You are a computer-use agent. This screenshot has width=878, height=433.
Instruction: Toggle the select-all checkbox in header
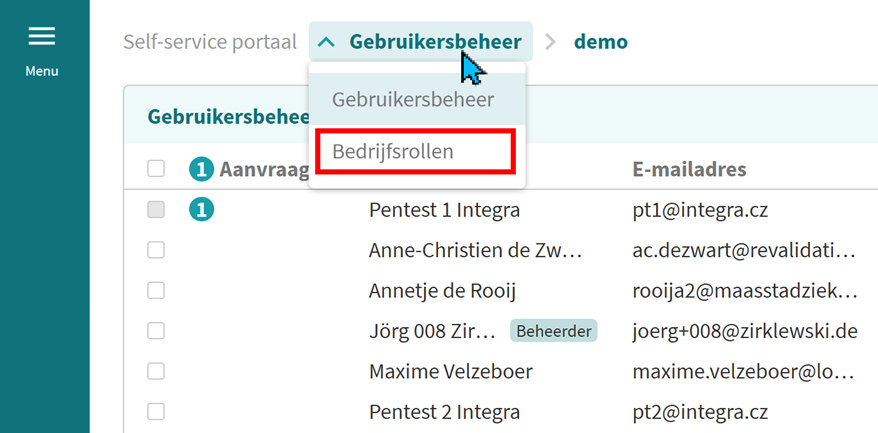click(156, 169)
